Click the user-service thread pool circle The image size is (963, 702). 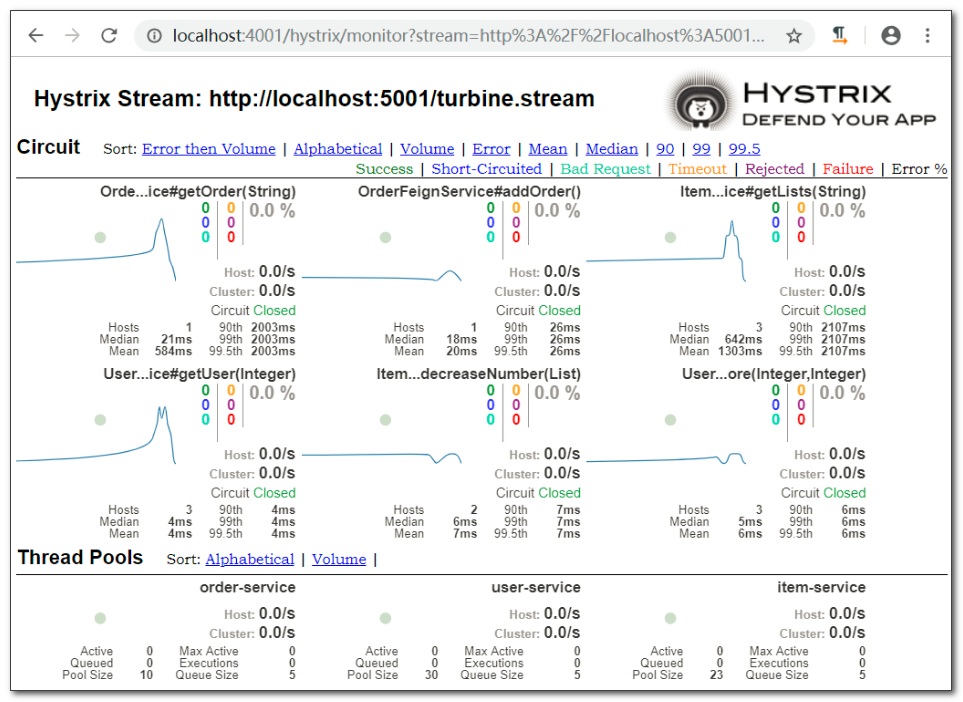tap(385, 618)
